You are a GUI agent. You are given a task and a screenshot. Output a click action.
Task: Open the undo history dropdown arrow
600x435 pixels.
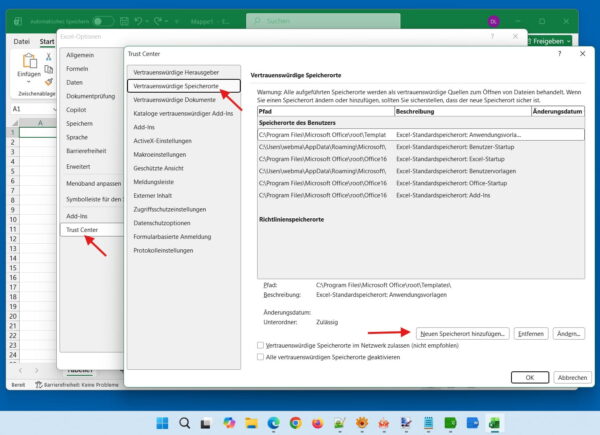[147, 21]
